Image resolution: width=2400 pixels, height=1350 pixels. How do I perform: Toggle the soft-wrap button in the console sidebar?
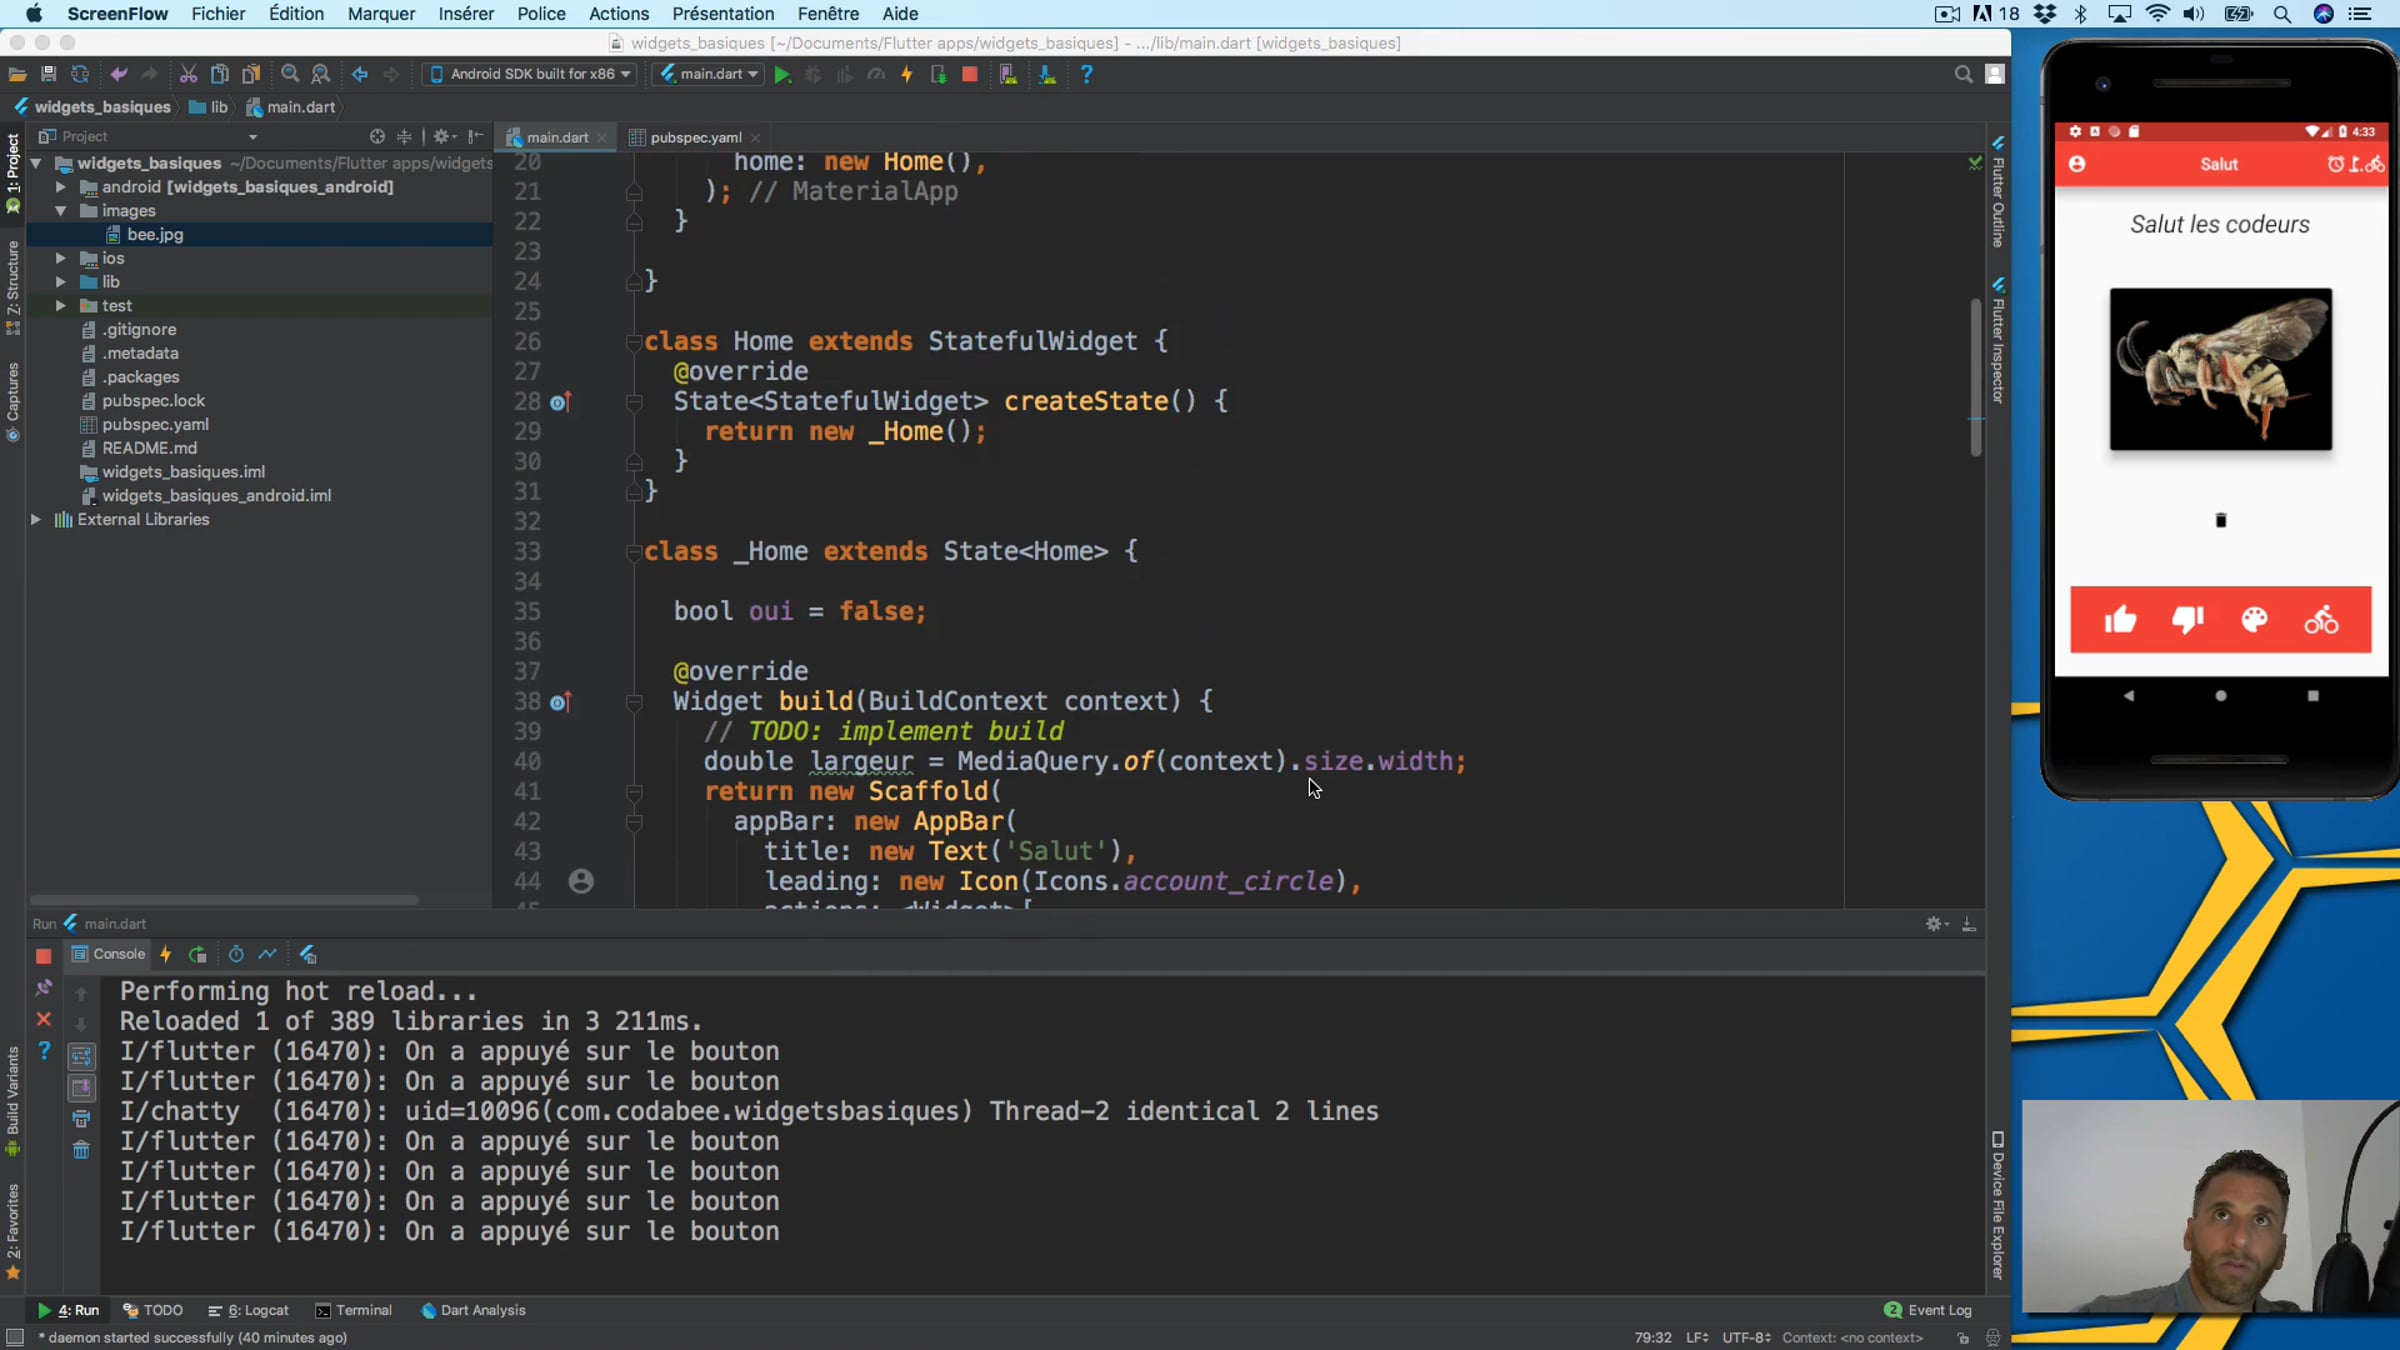(x=81, y=1056)
